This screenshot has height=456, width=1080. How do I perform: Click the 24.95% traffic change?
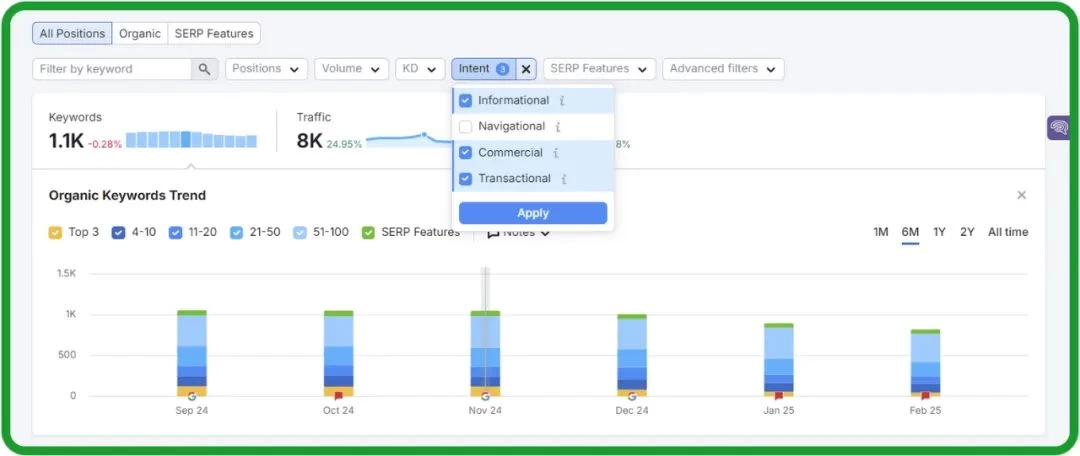344,145
